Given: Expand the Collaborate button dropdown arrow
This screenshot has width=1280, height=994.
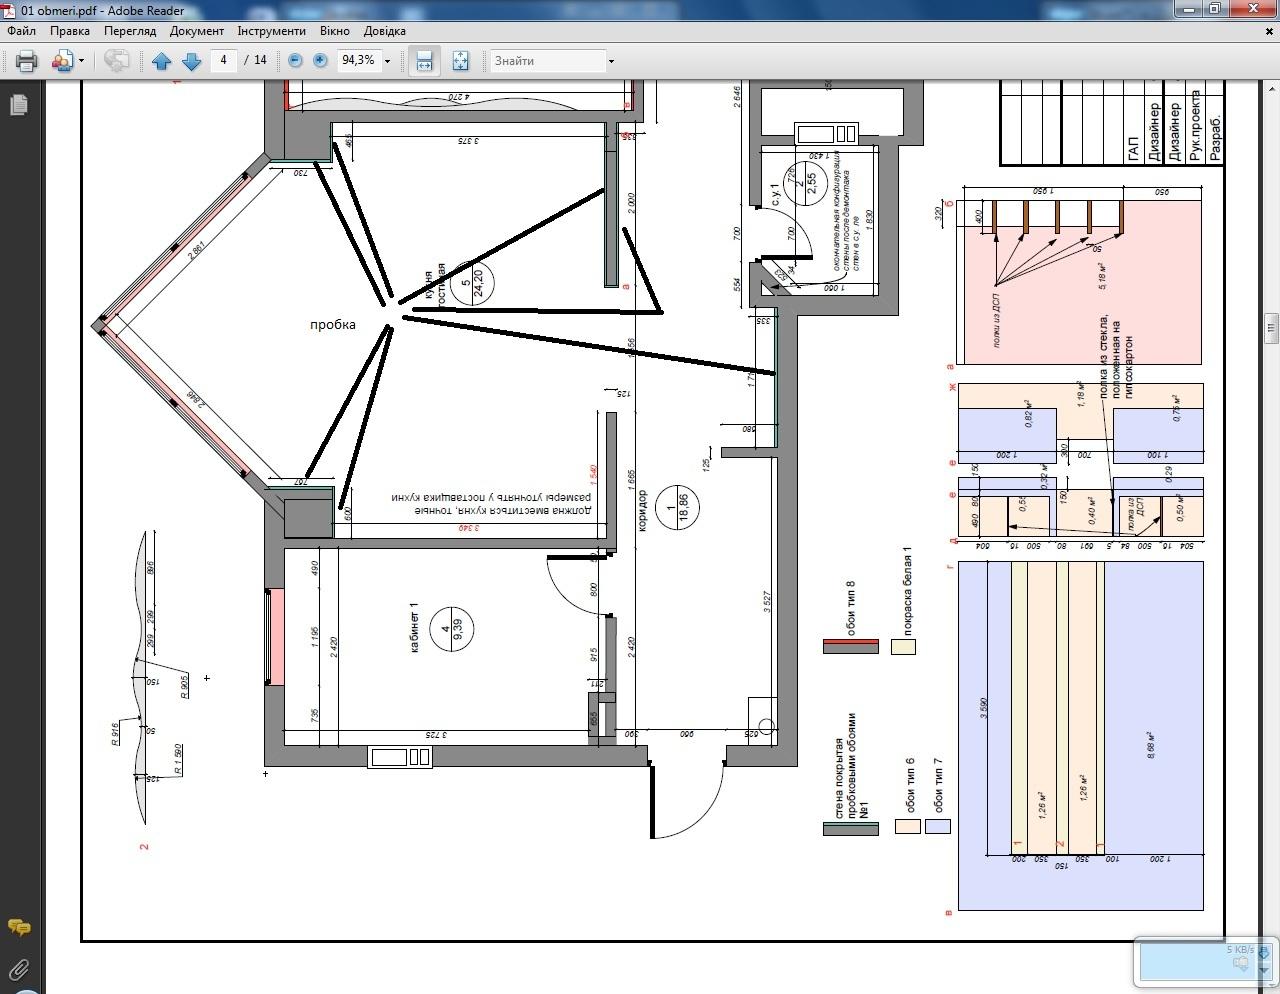Looking at the screenshot, I should point(81,61).
